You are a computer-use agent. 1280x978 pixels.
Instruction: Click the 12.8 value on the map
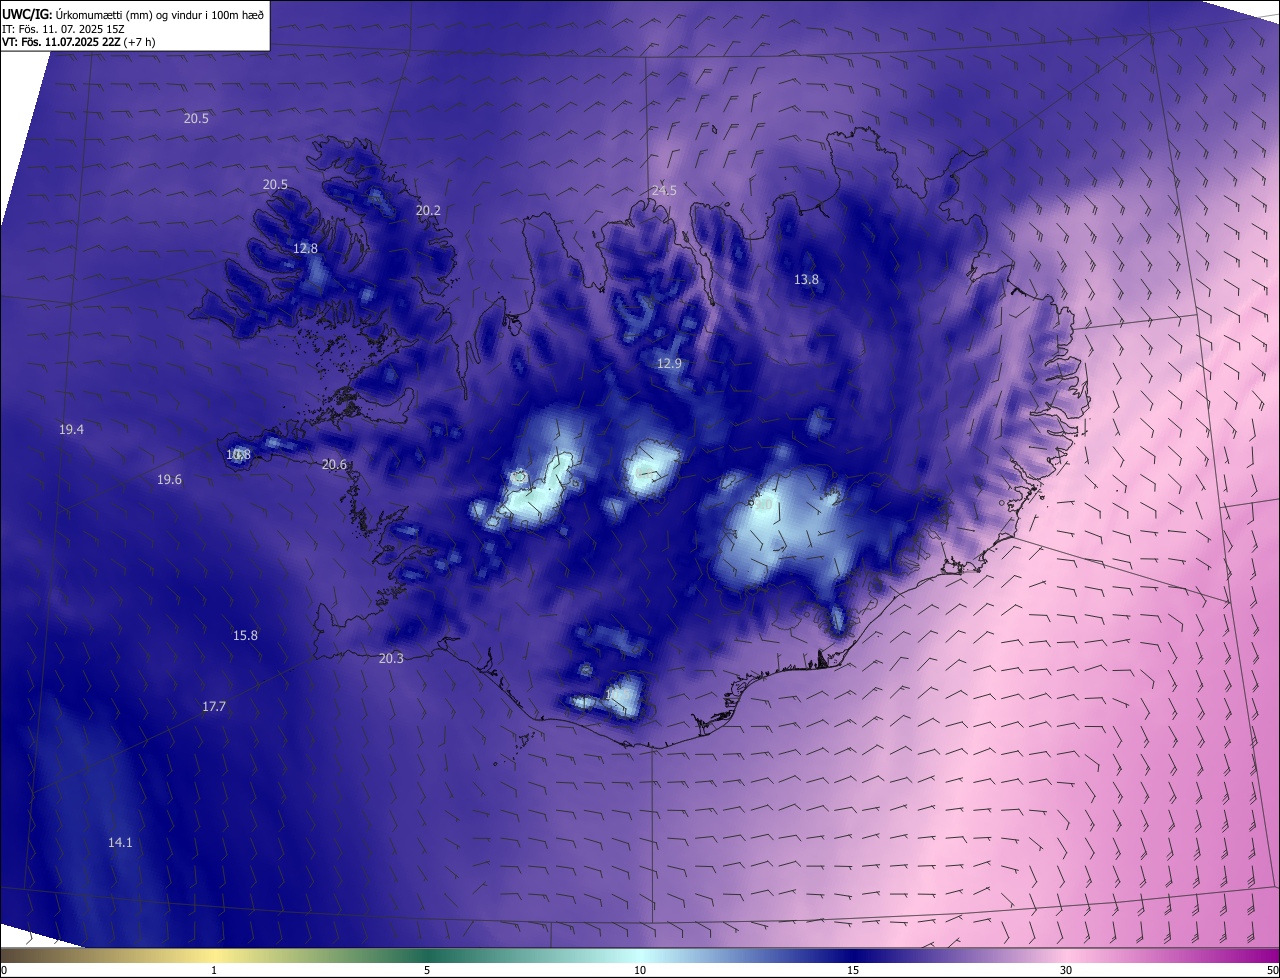(305, 248)
